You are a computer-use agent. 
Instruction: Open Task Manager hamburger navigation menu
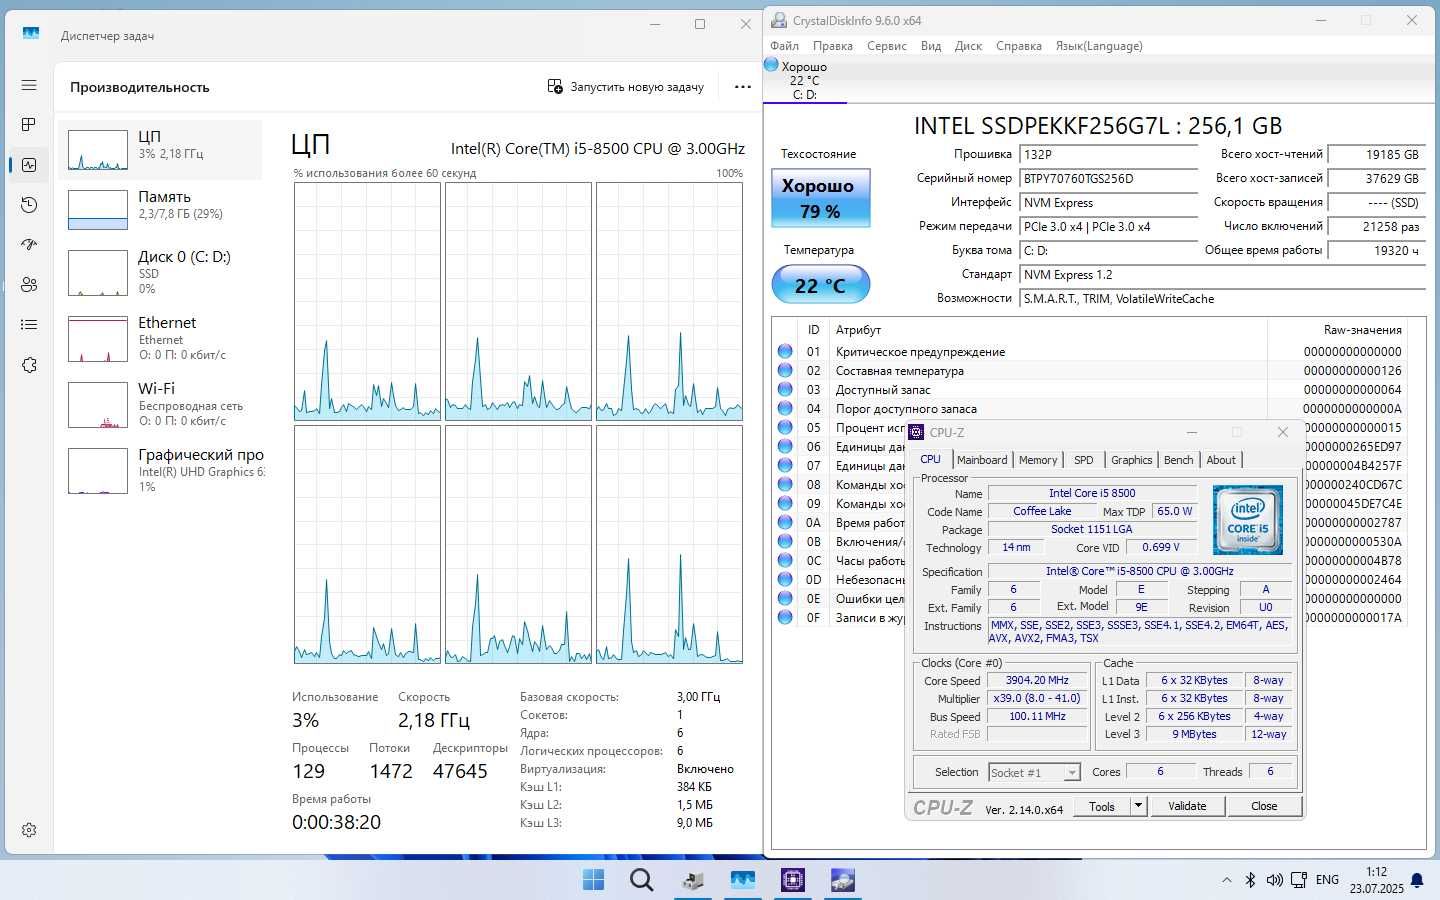(29, 85)
